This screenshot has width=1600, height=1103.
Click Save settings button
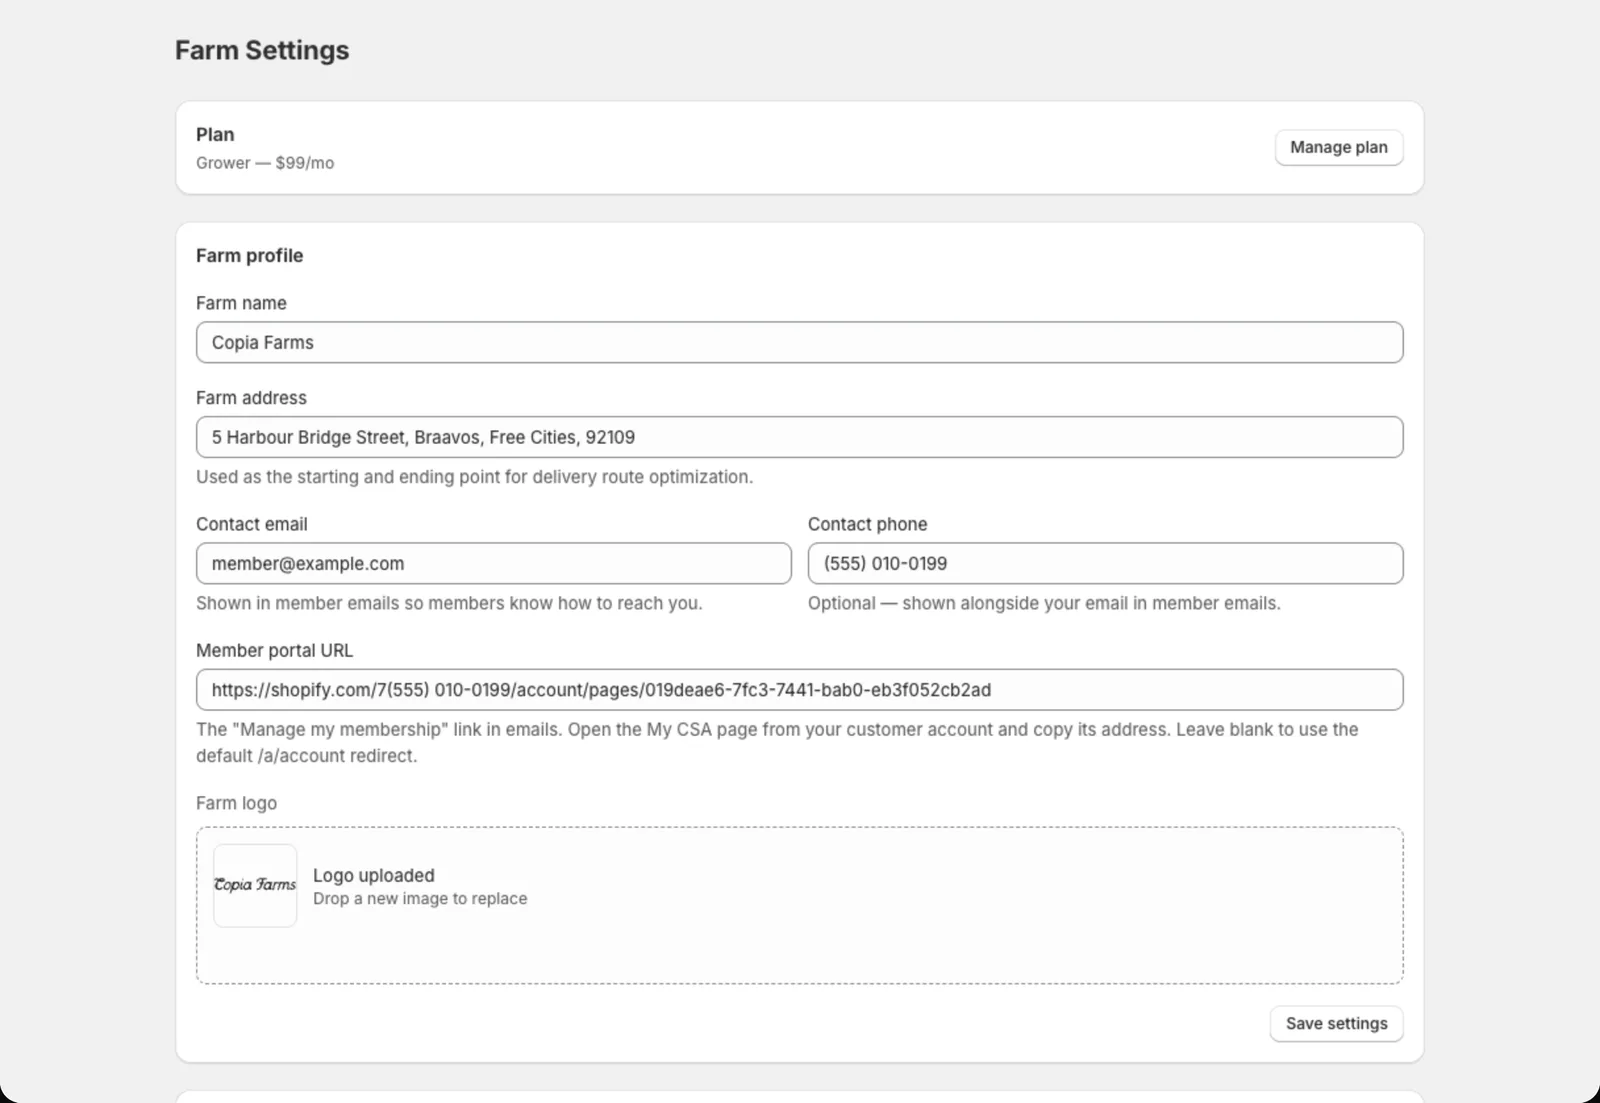[x=1336, y=1023]
